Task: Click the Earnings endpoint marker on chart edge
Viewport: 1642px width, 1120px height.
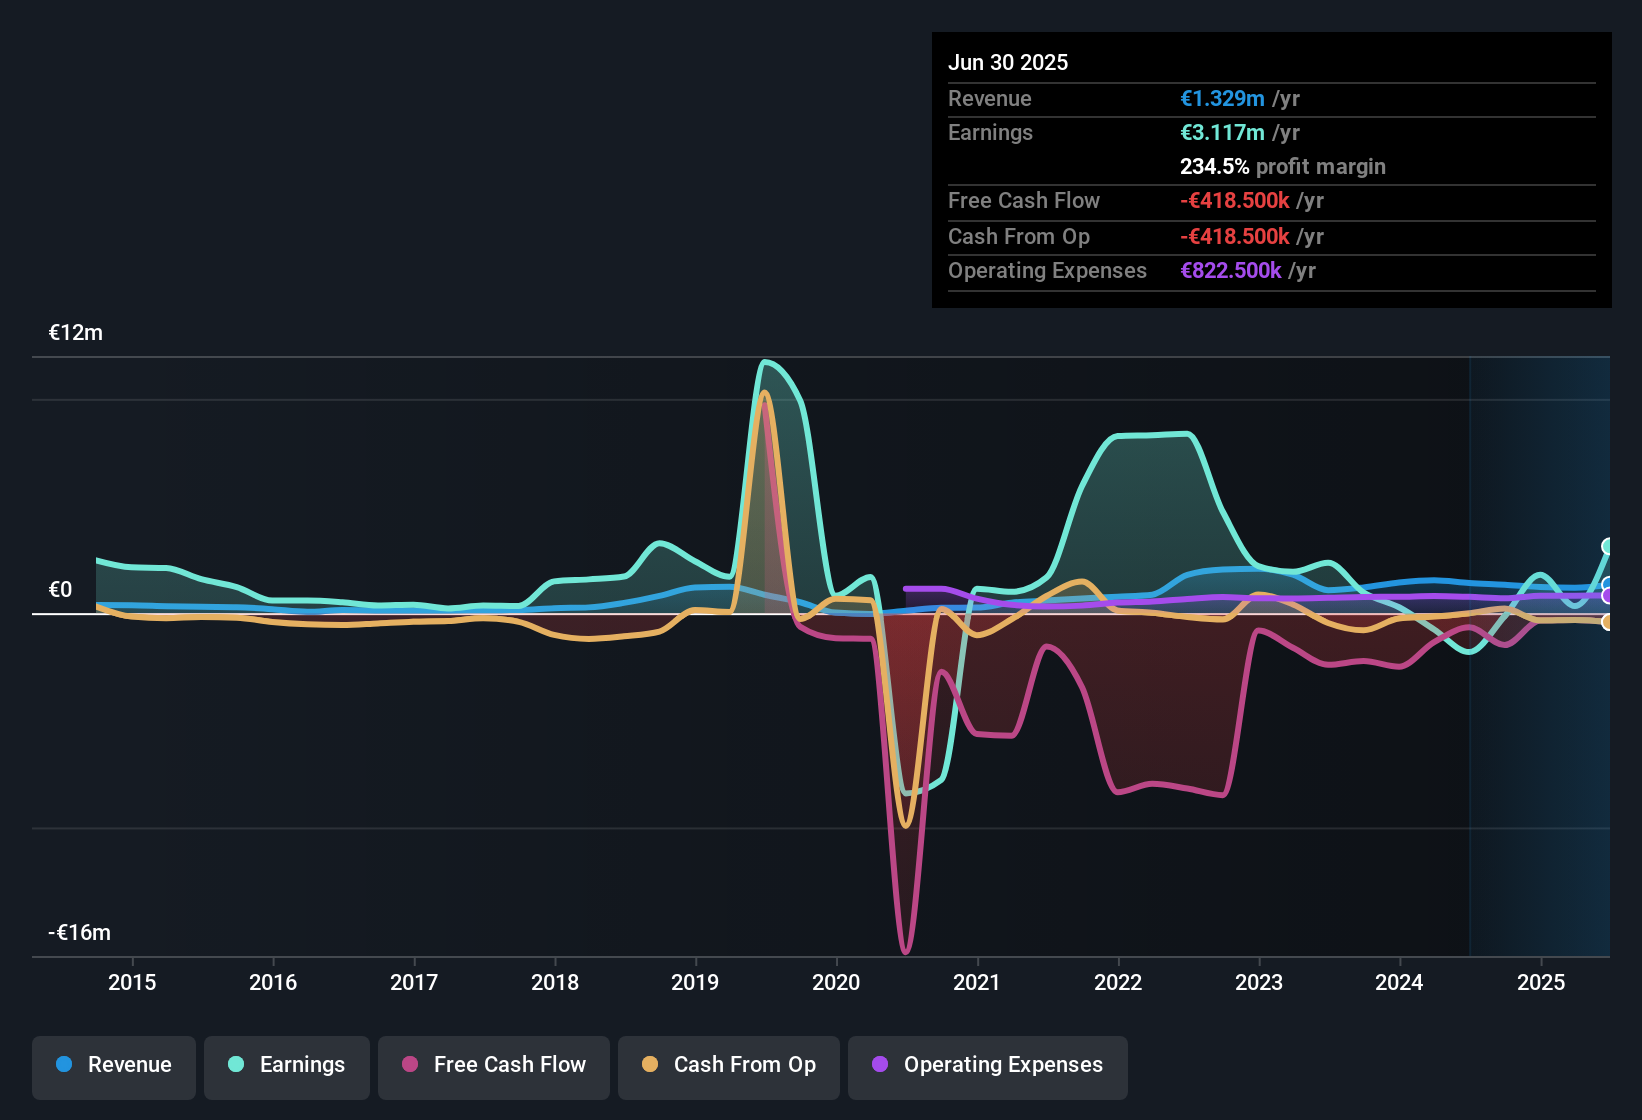Action: click(x=1607, y=545)
